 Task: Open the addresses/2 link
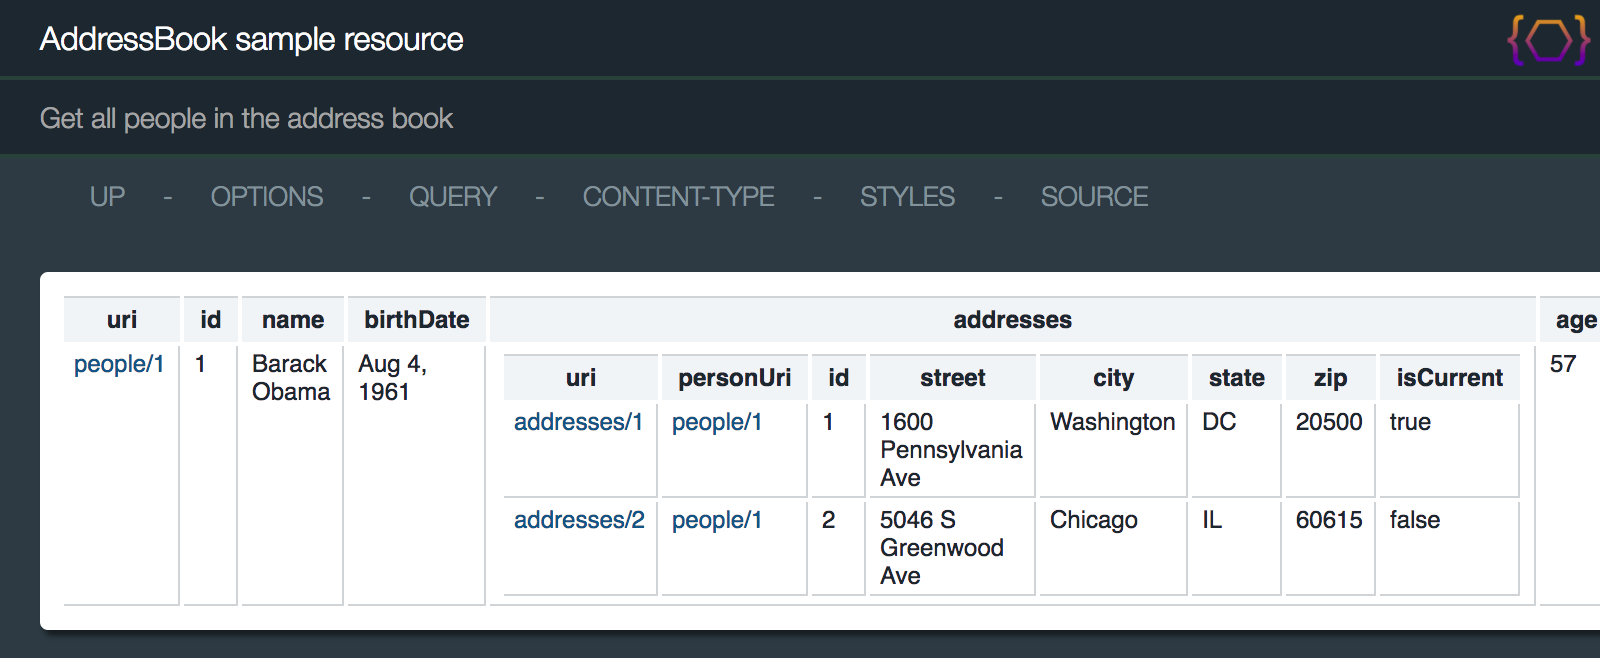[580, 520]
